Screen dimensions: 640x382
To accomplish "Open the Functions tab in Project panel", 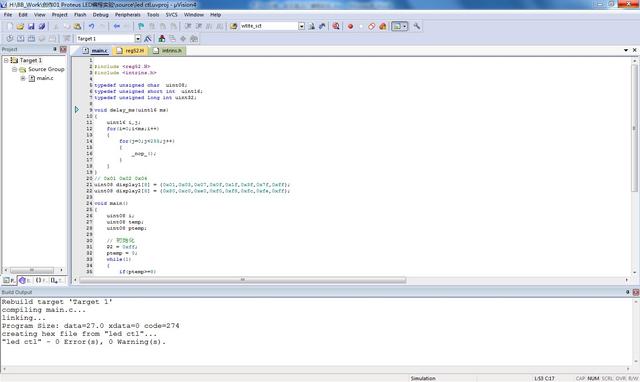I will click(x=41, y=280).
